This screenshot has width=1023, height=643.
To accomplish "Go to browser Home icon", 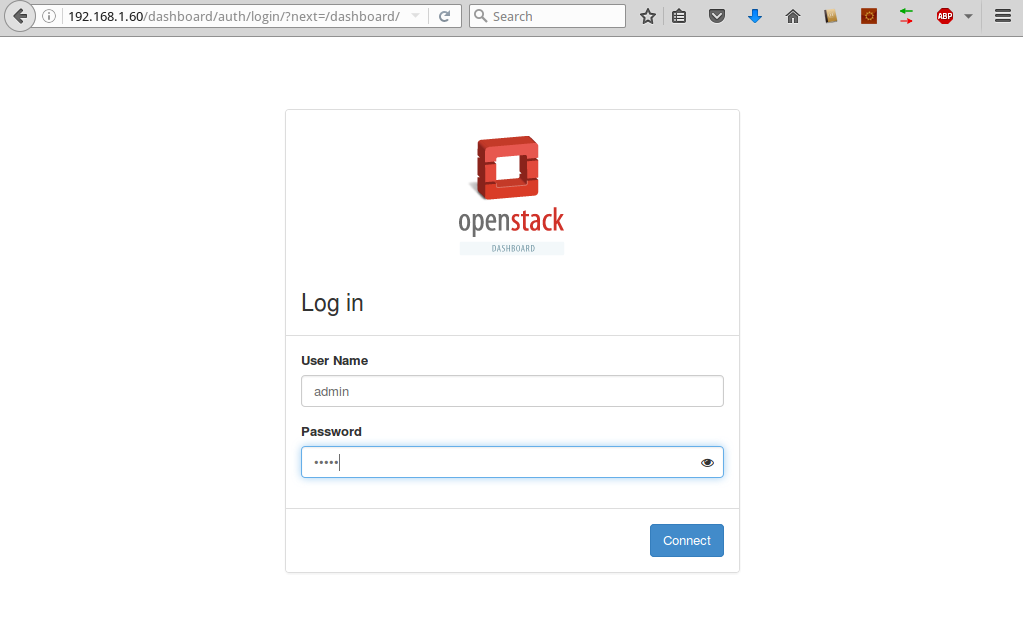I will (793, 16).
